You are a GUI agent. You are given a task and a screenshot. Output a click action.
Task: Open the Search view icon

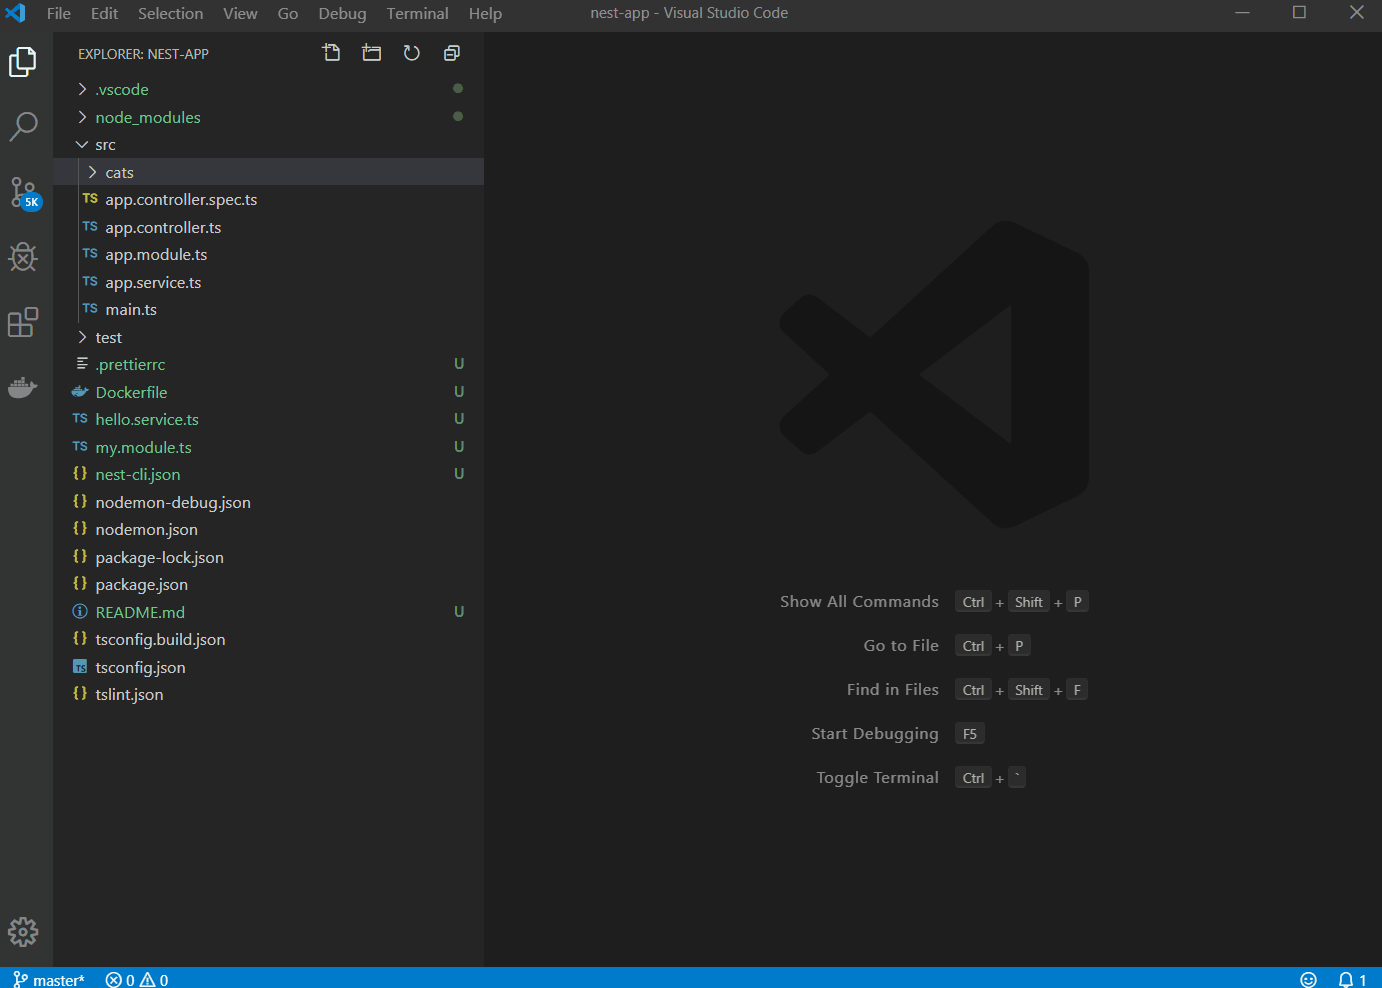pos(23,127)
